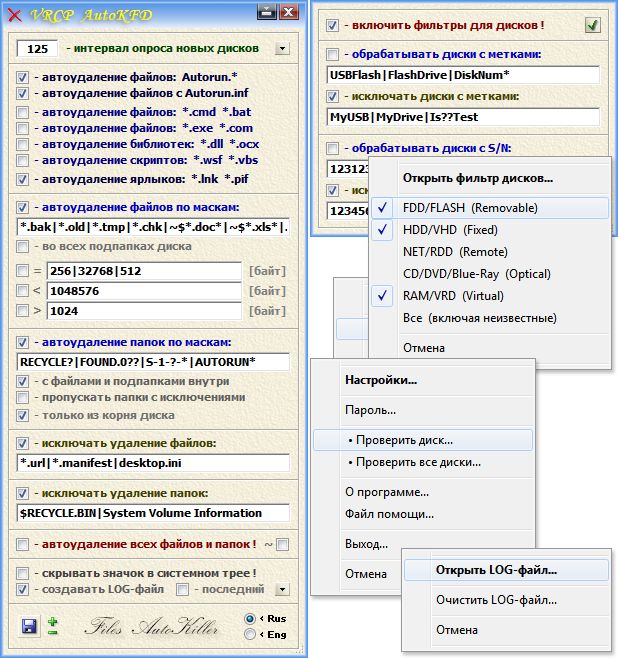Select 'Проверить диск...' menu item
Viewport: 618px width, 658px height.
423,440
